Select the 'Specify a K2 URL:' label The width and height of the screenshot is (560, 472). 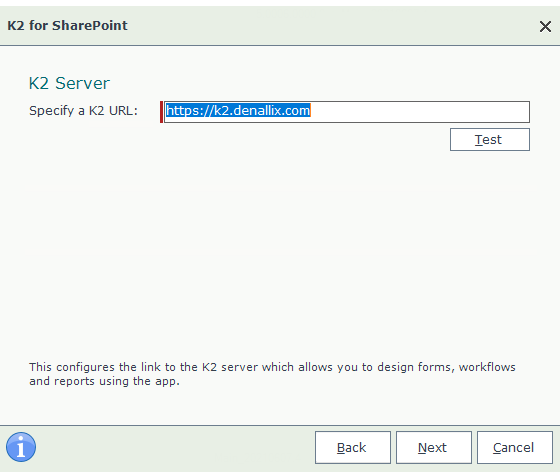point(83,111)
